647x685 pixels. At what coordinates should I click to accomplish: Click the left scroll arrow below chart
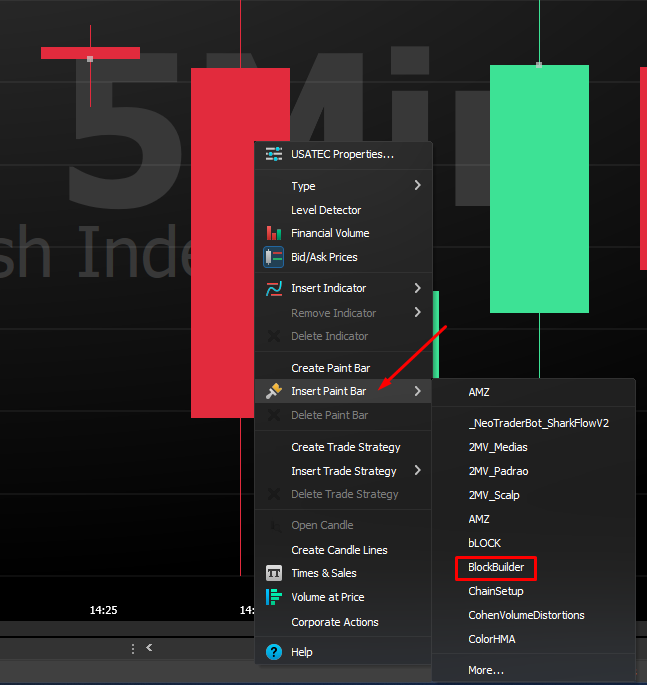149,648
